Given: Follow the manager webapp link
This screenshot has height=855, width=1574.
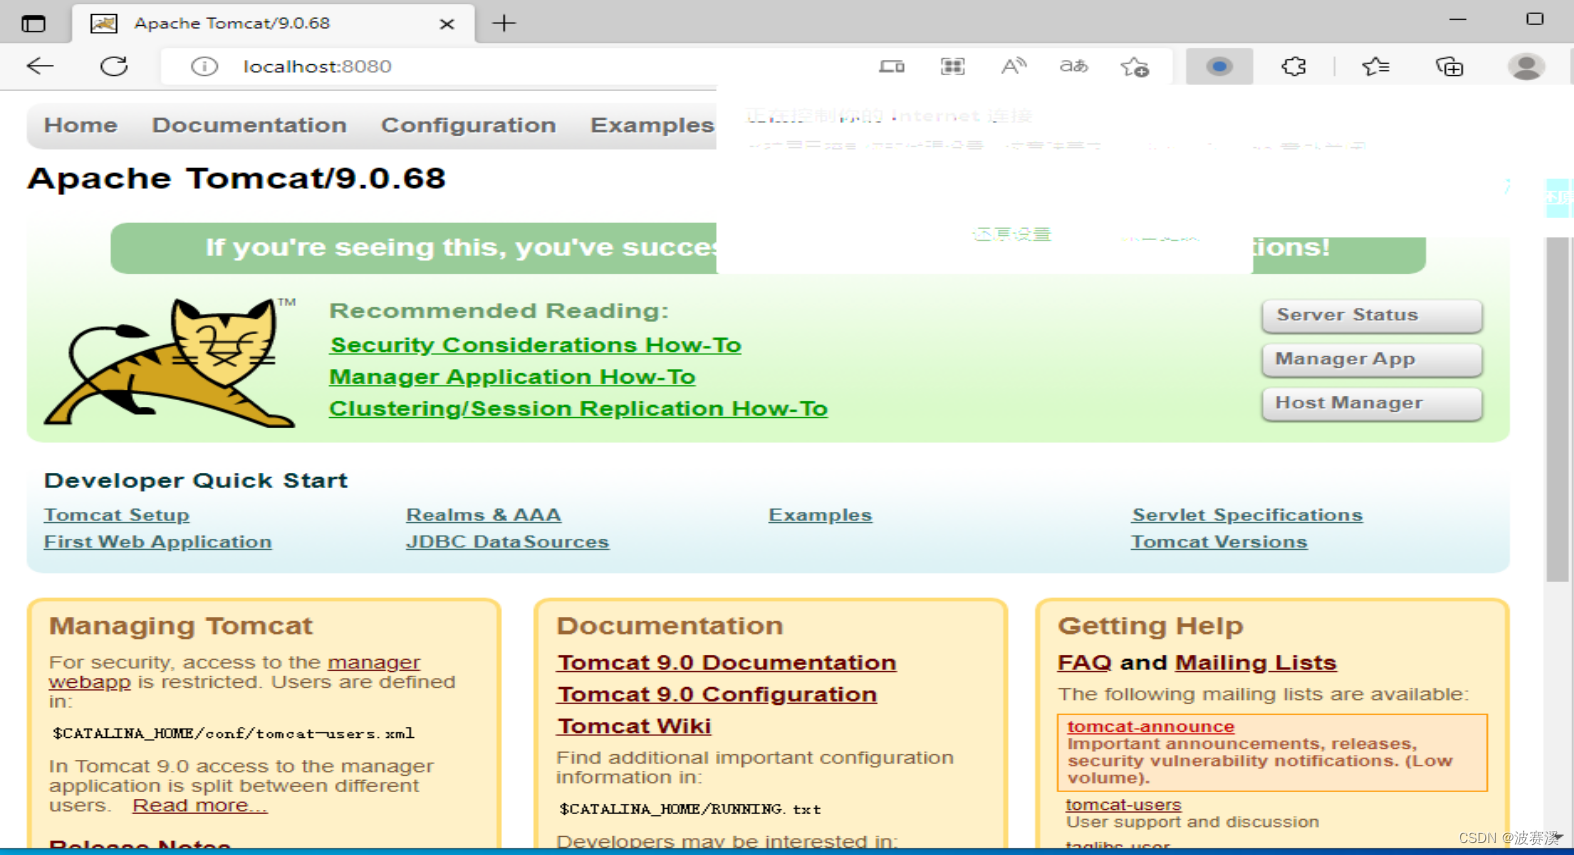Looking at the screenshot, I should coord(373,662).
